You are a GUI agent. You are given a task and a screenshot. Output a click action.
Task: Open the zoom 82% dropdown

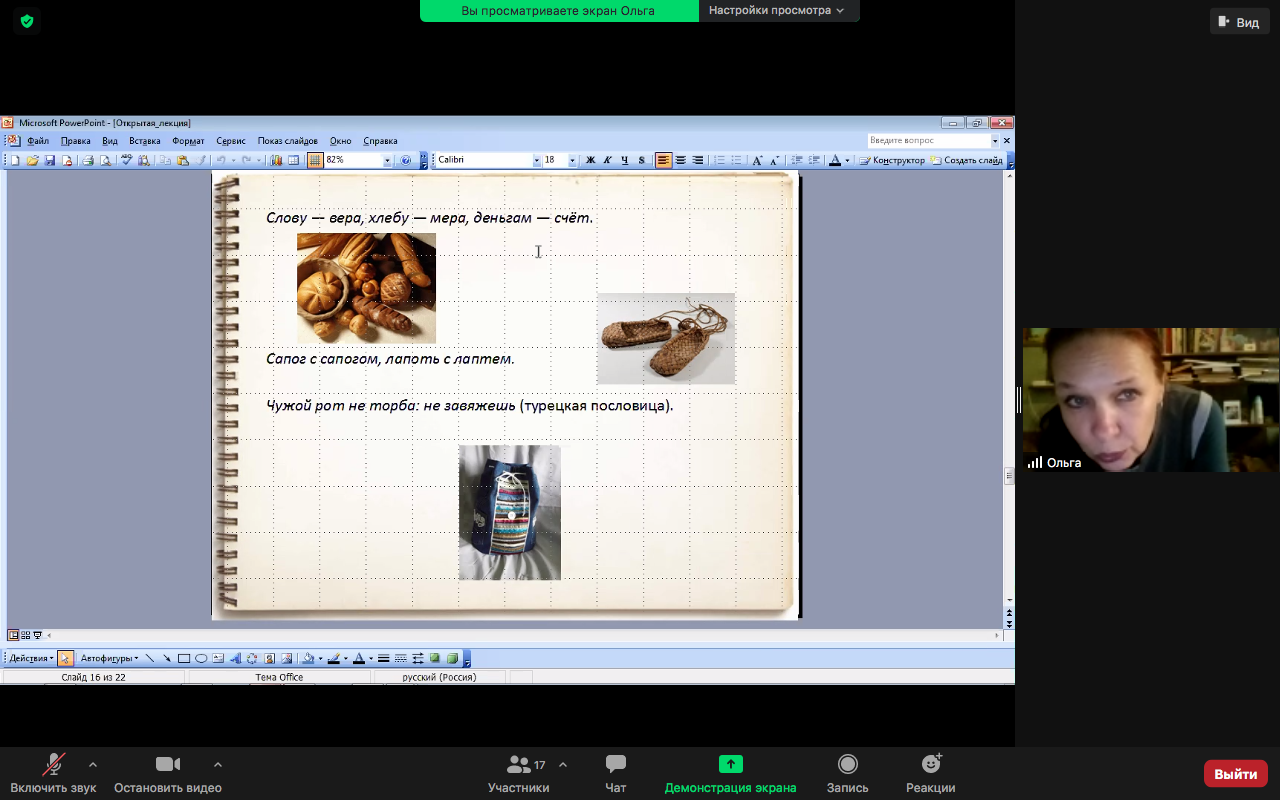pyautogui.click(x=387, y=160)
